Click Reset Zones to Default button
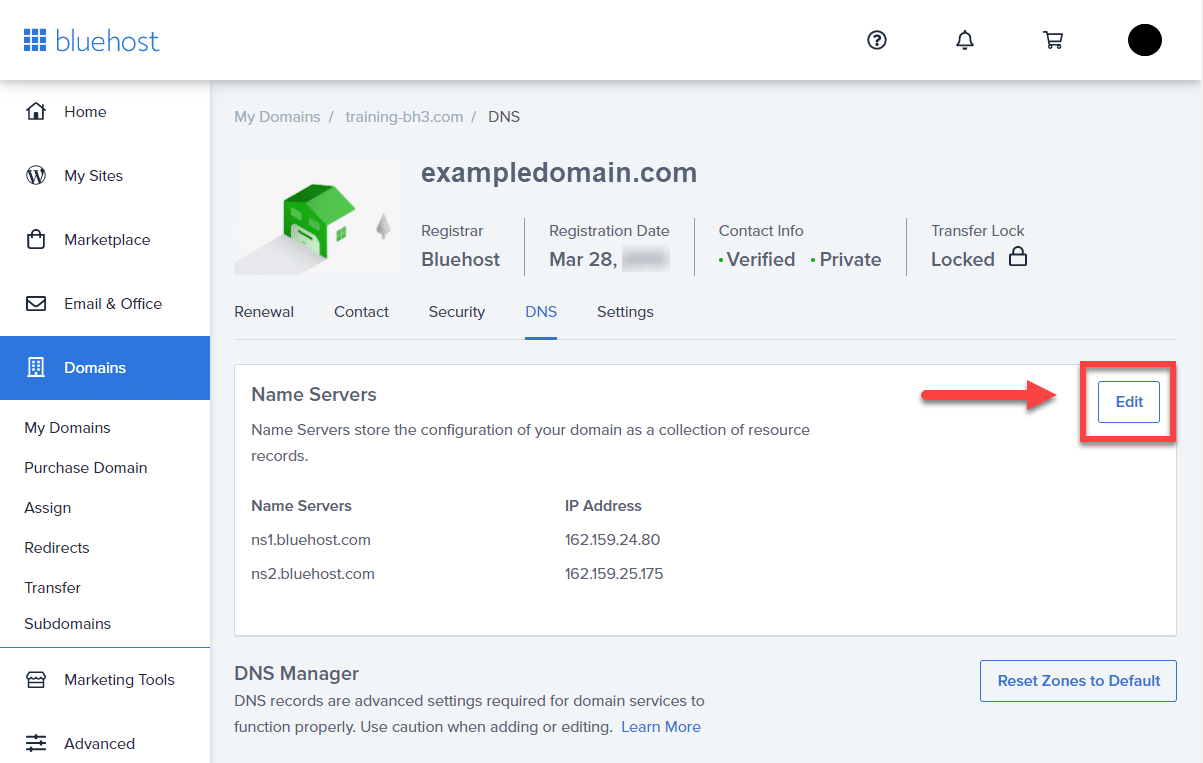This screenshot has height=763, width=1203. (1078, 681)
